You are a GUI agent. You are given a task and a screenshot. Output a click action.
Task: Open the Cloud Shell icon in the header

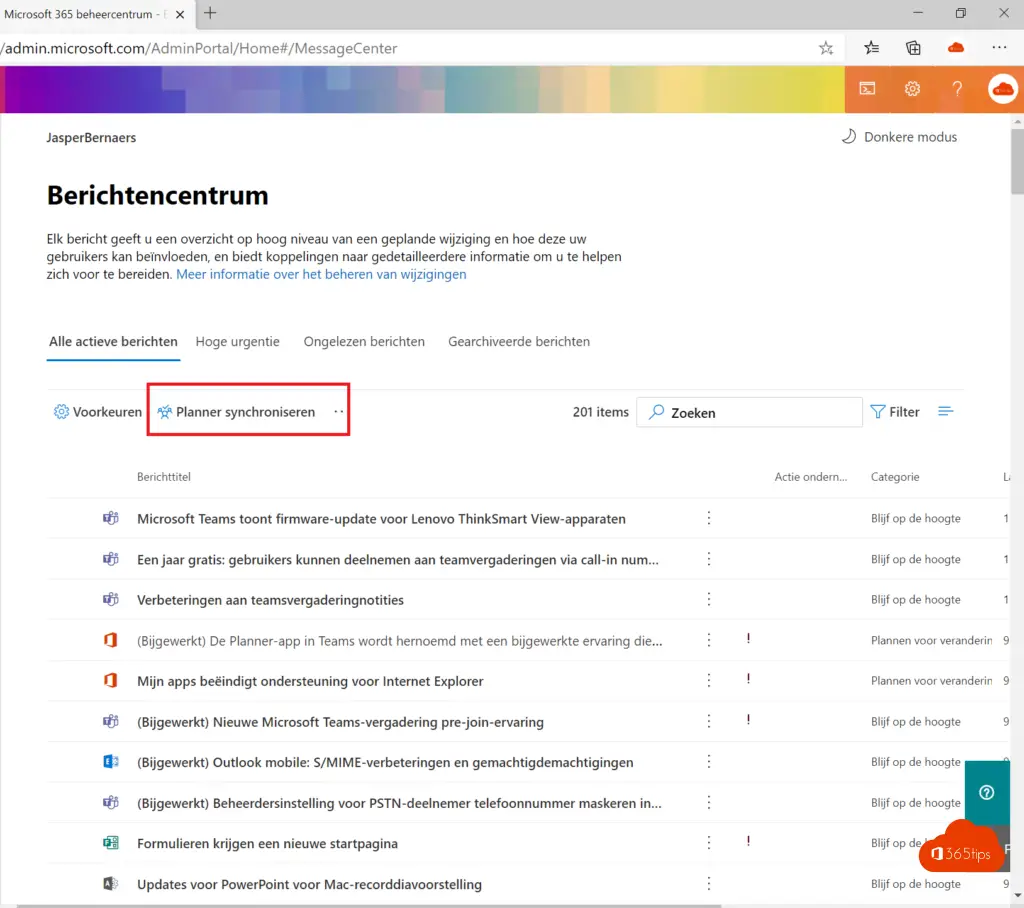(x=867, y=89)
